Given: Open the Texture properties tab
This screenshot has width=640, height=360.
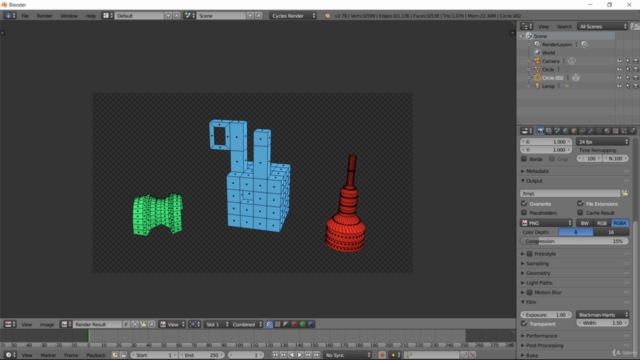Looking at the screenshot, I should point(616,131).
